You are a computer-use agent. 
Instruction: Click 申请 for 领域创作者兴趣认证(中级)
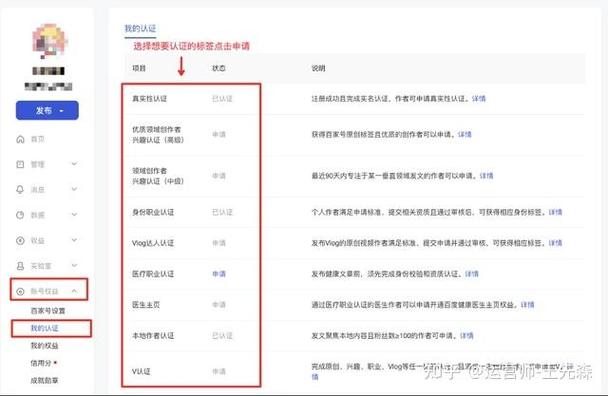[x=219, y=176]
